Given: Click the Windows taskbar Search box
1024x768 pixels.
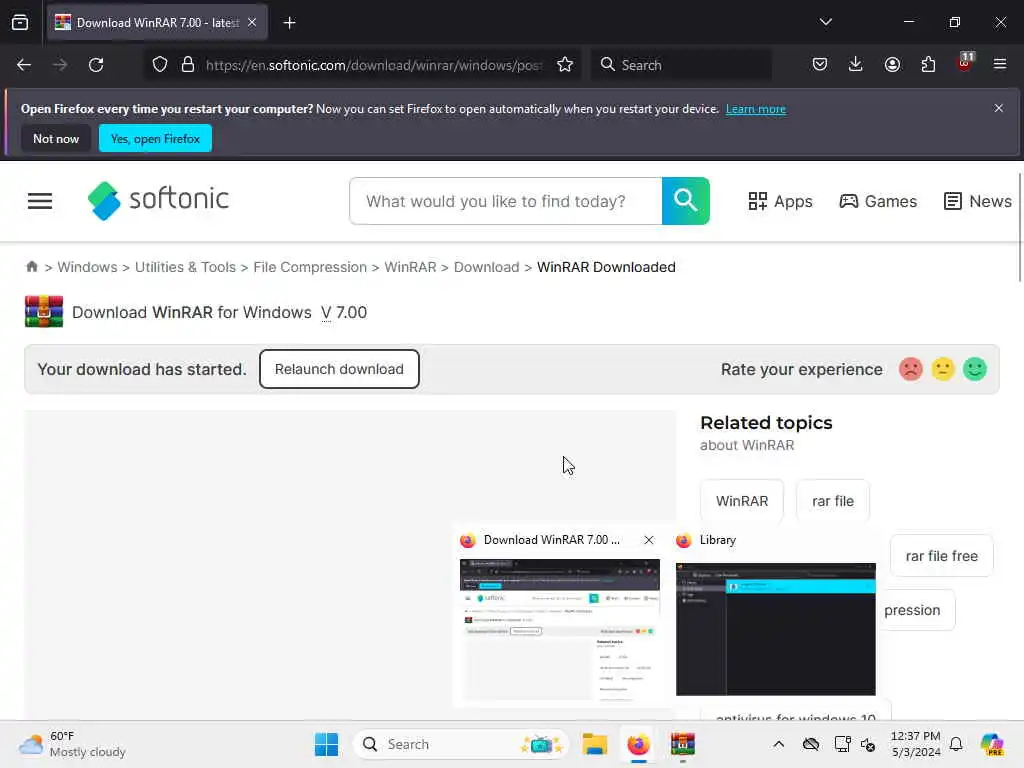Looking at the screenshot, I should tap(460, 744).
